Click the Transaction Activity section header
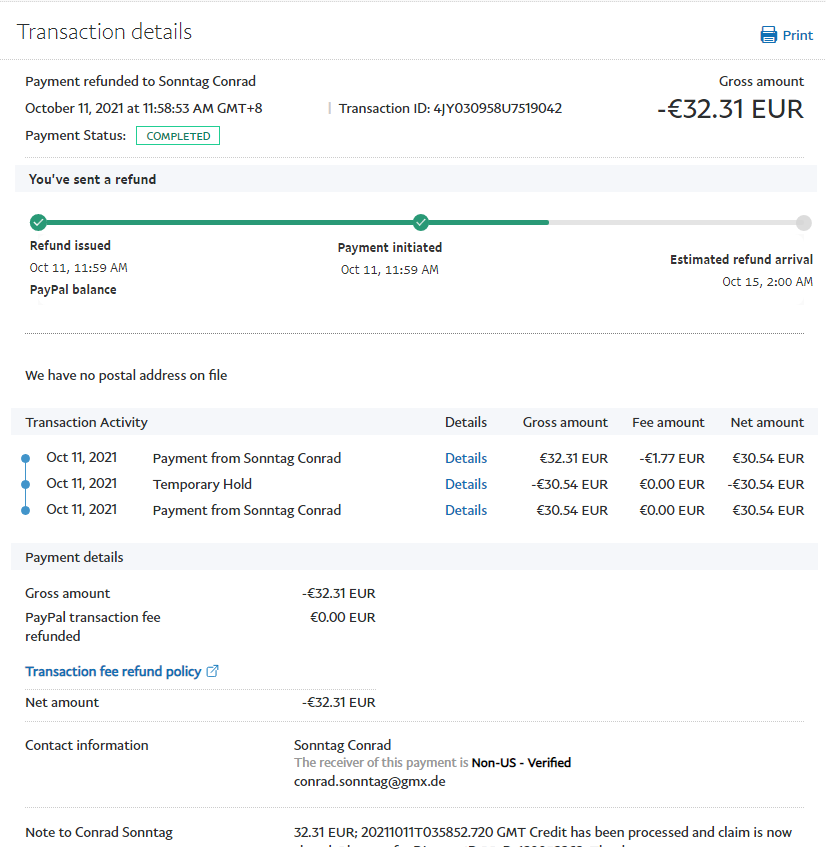Screen dimensions: 826x847 86,422
